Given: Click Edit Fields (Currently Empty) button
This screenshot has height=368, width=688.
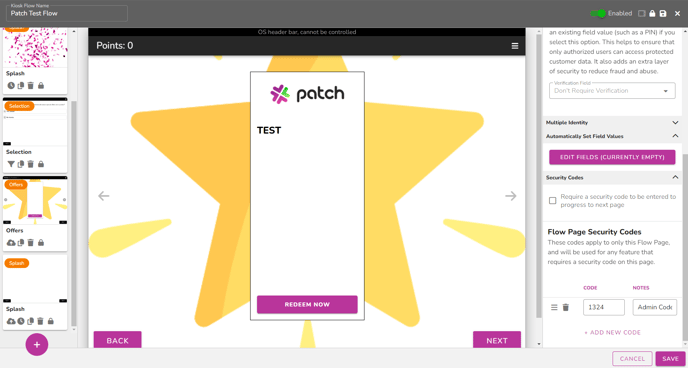Looking at the screenshot, I should coord(612,157).
